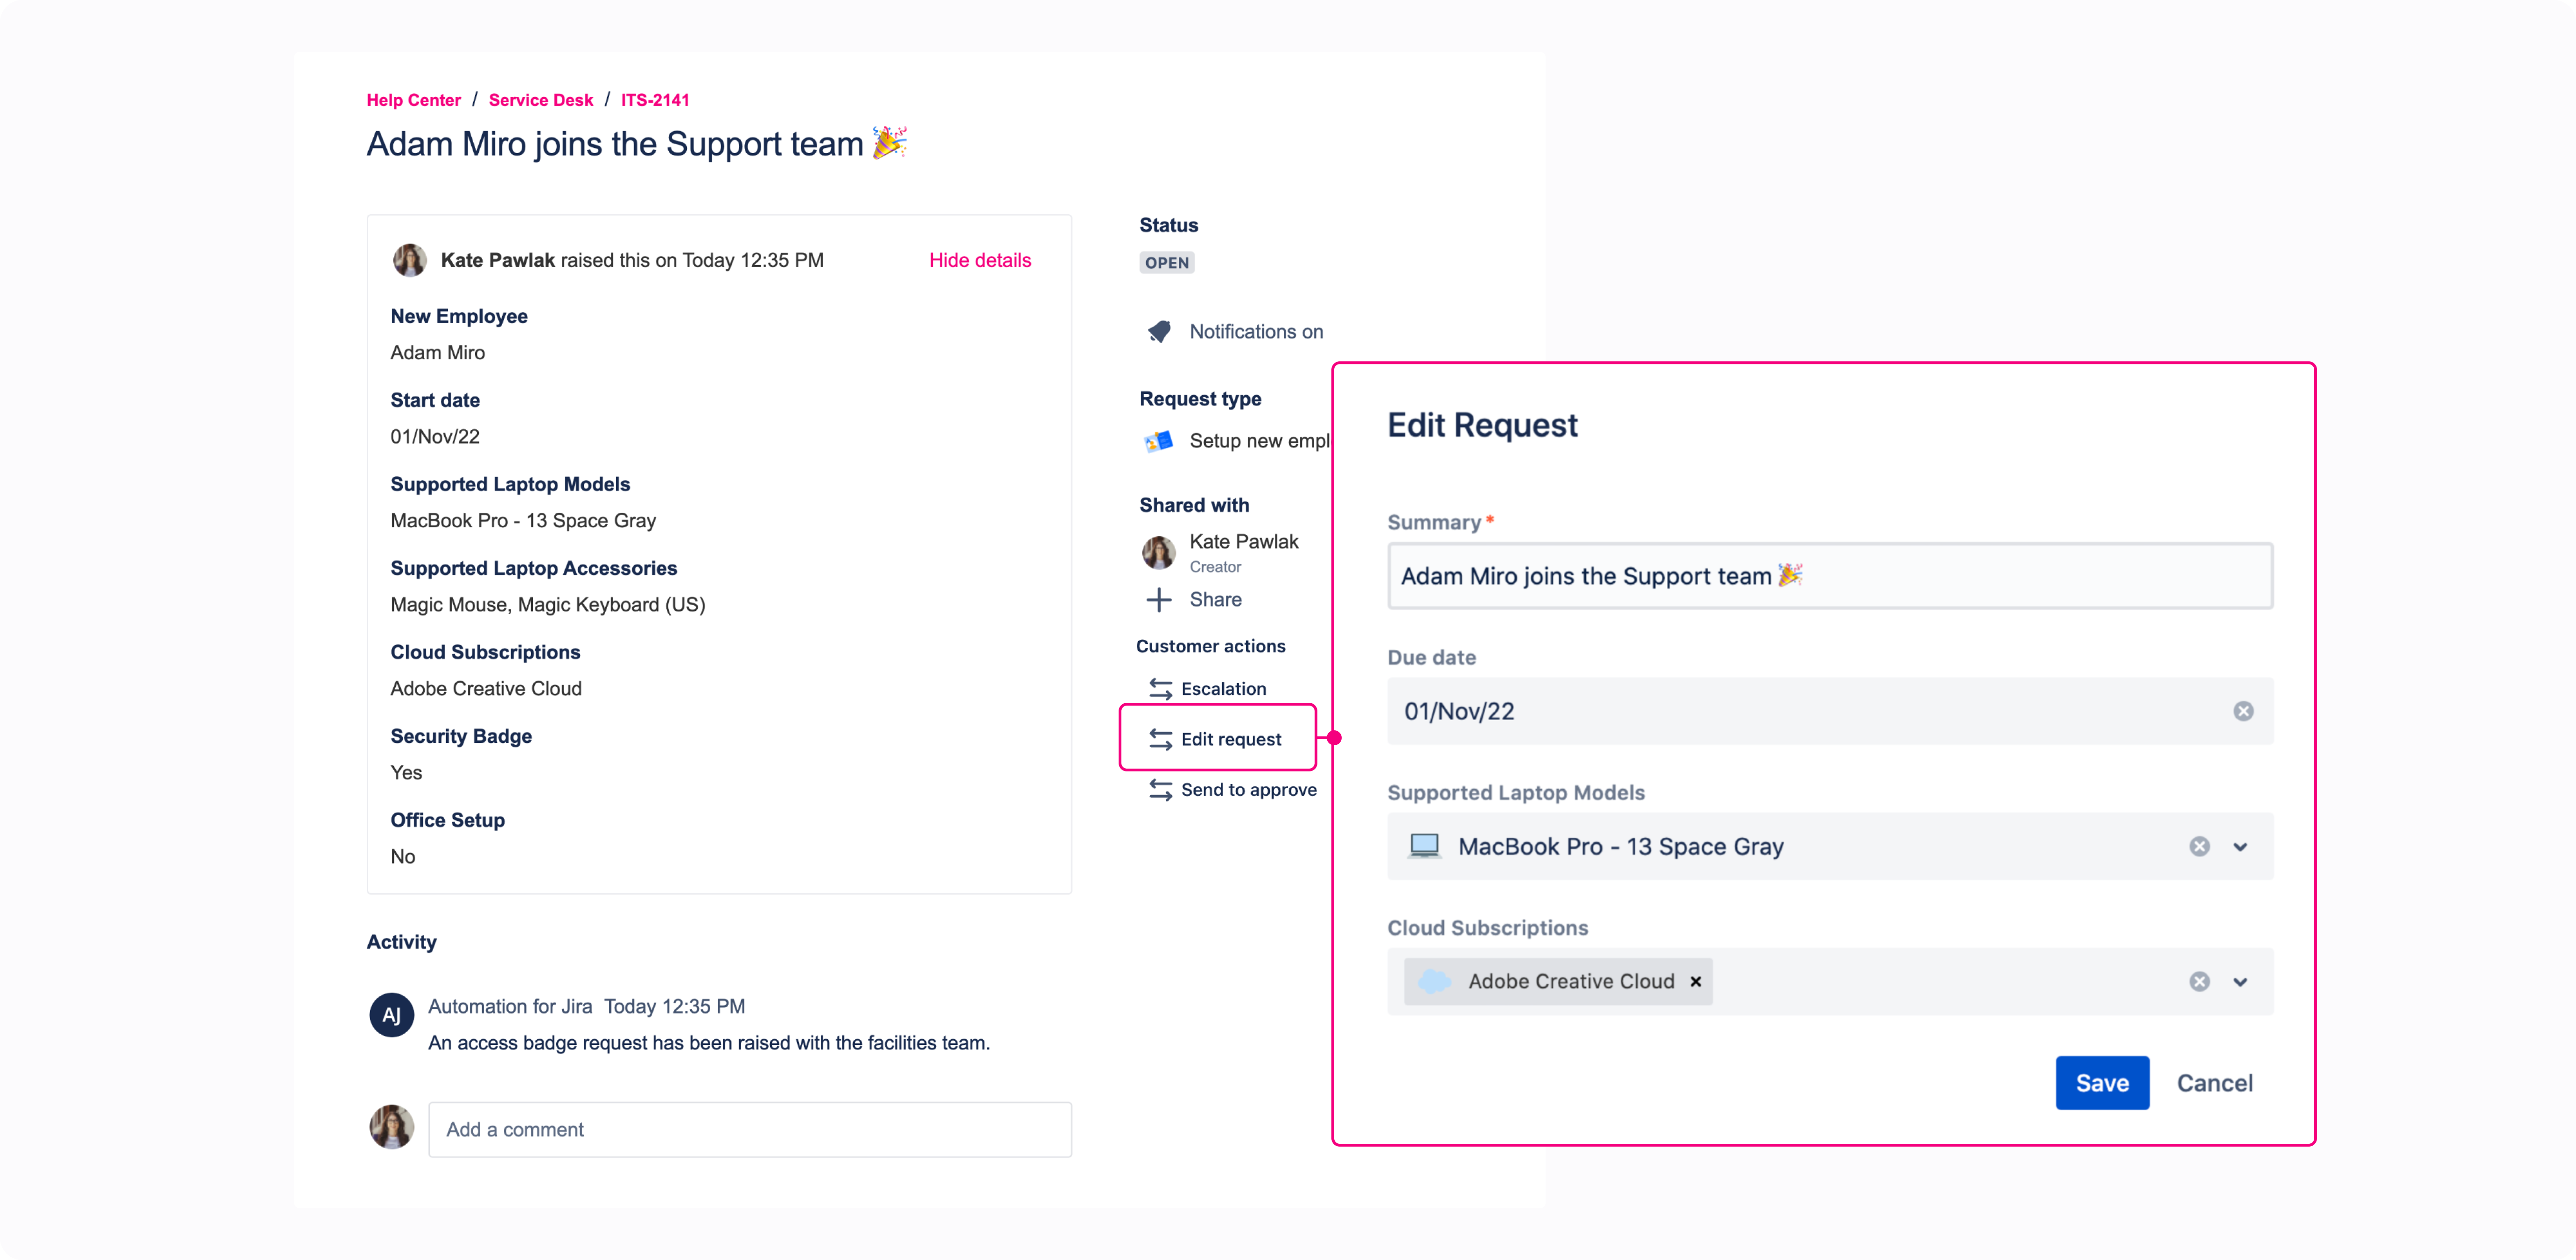Click the Edit request transition icon
The height and width of the screenshot is (1260, 2576).
pyautogui.click(x=1159, y=739)
